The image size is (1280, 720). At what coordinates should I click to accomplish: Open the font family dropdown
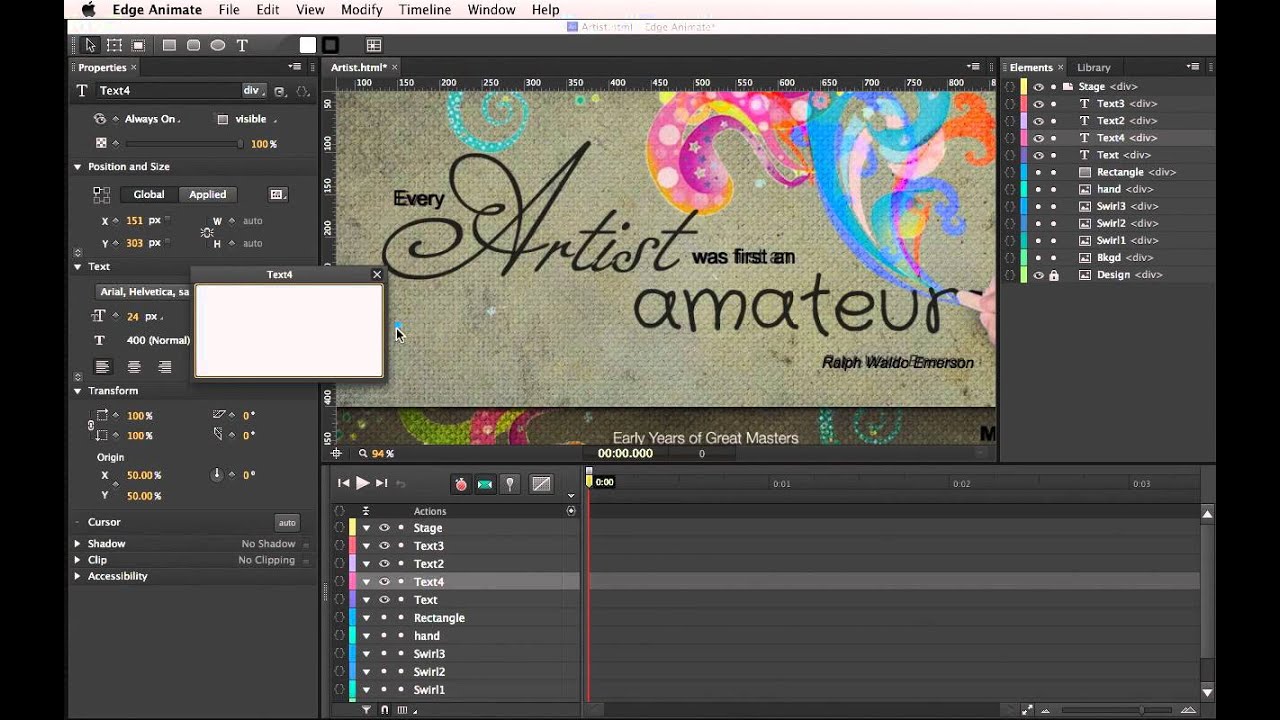coord(144,292)
